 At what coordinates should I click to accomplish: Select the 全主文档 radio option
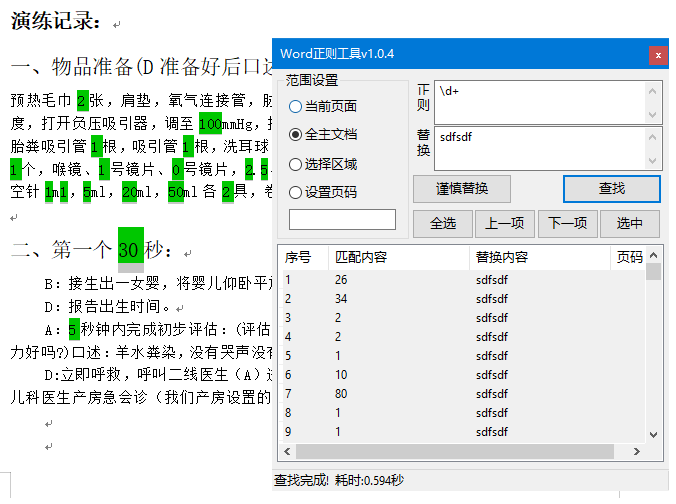pos(295,134)
